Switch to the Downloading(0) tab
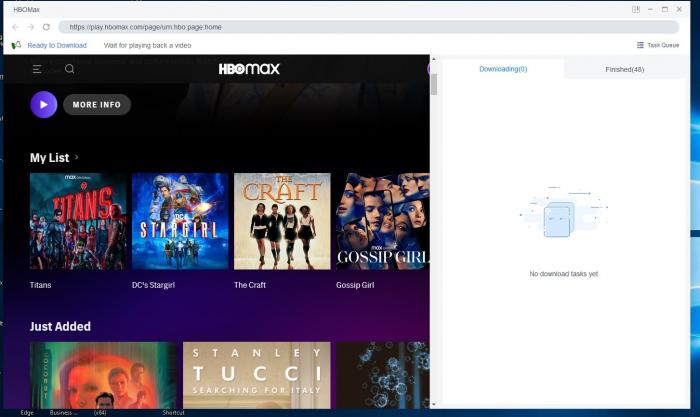The width and height of the screenshot is (700, 417). (x=503, y=69)
